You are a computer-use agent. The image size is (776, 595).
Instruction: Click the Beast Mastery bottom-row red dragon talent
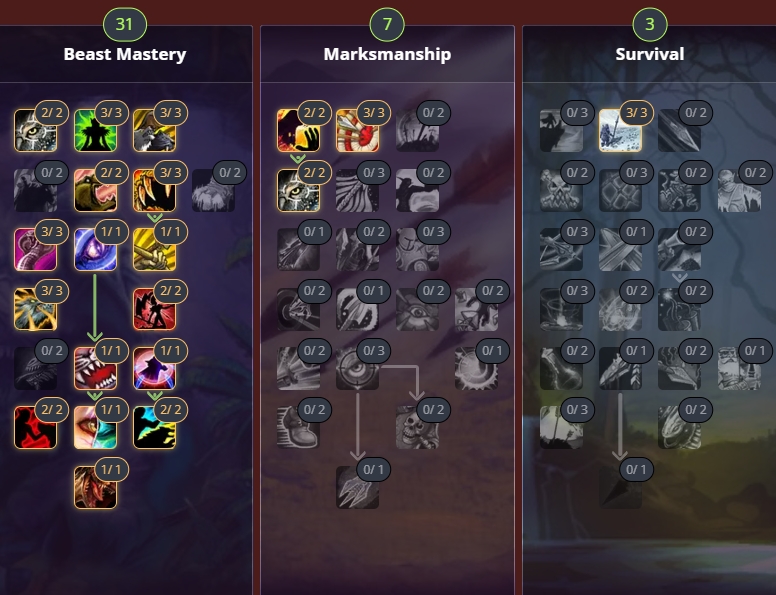[95, 487]
